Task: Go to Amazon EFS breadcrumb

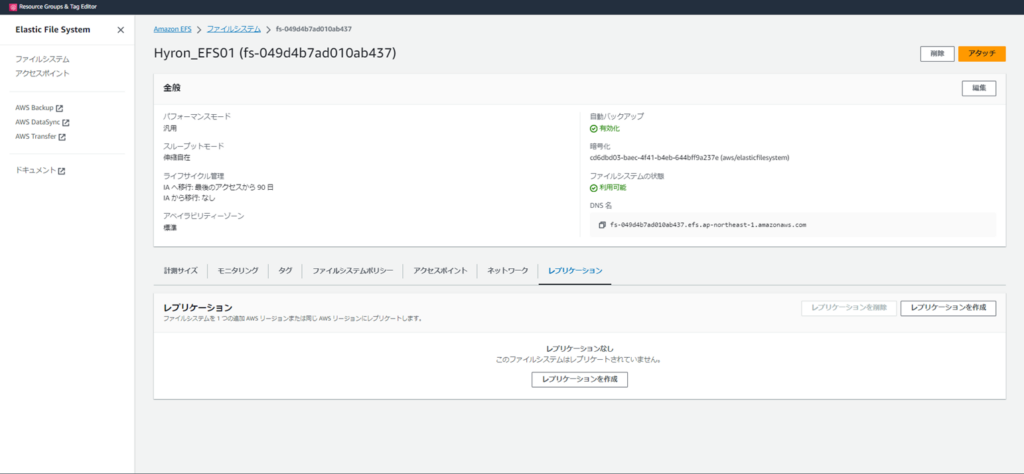Action: point(172,29)
